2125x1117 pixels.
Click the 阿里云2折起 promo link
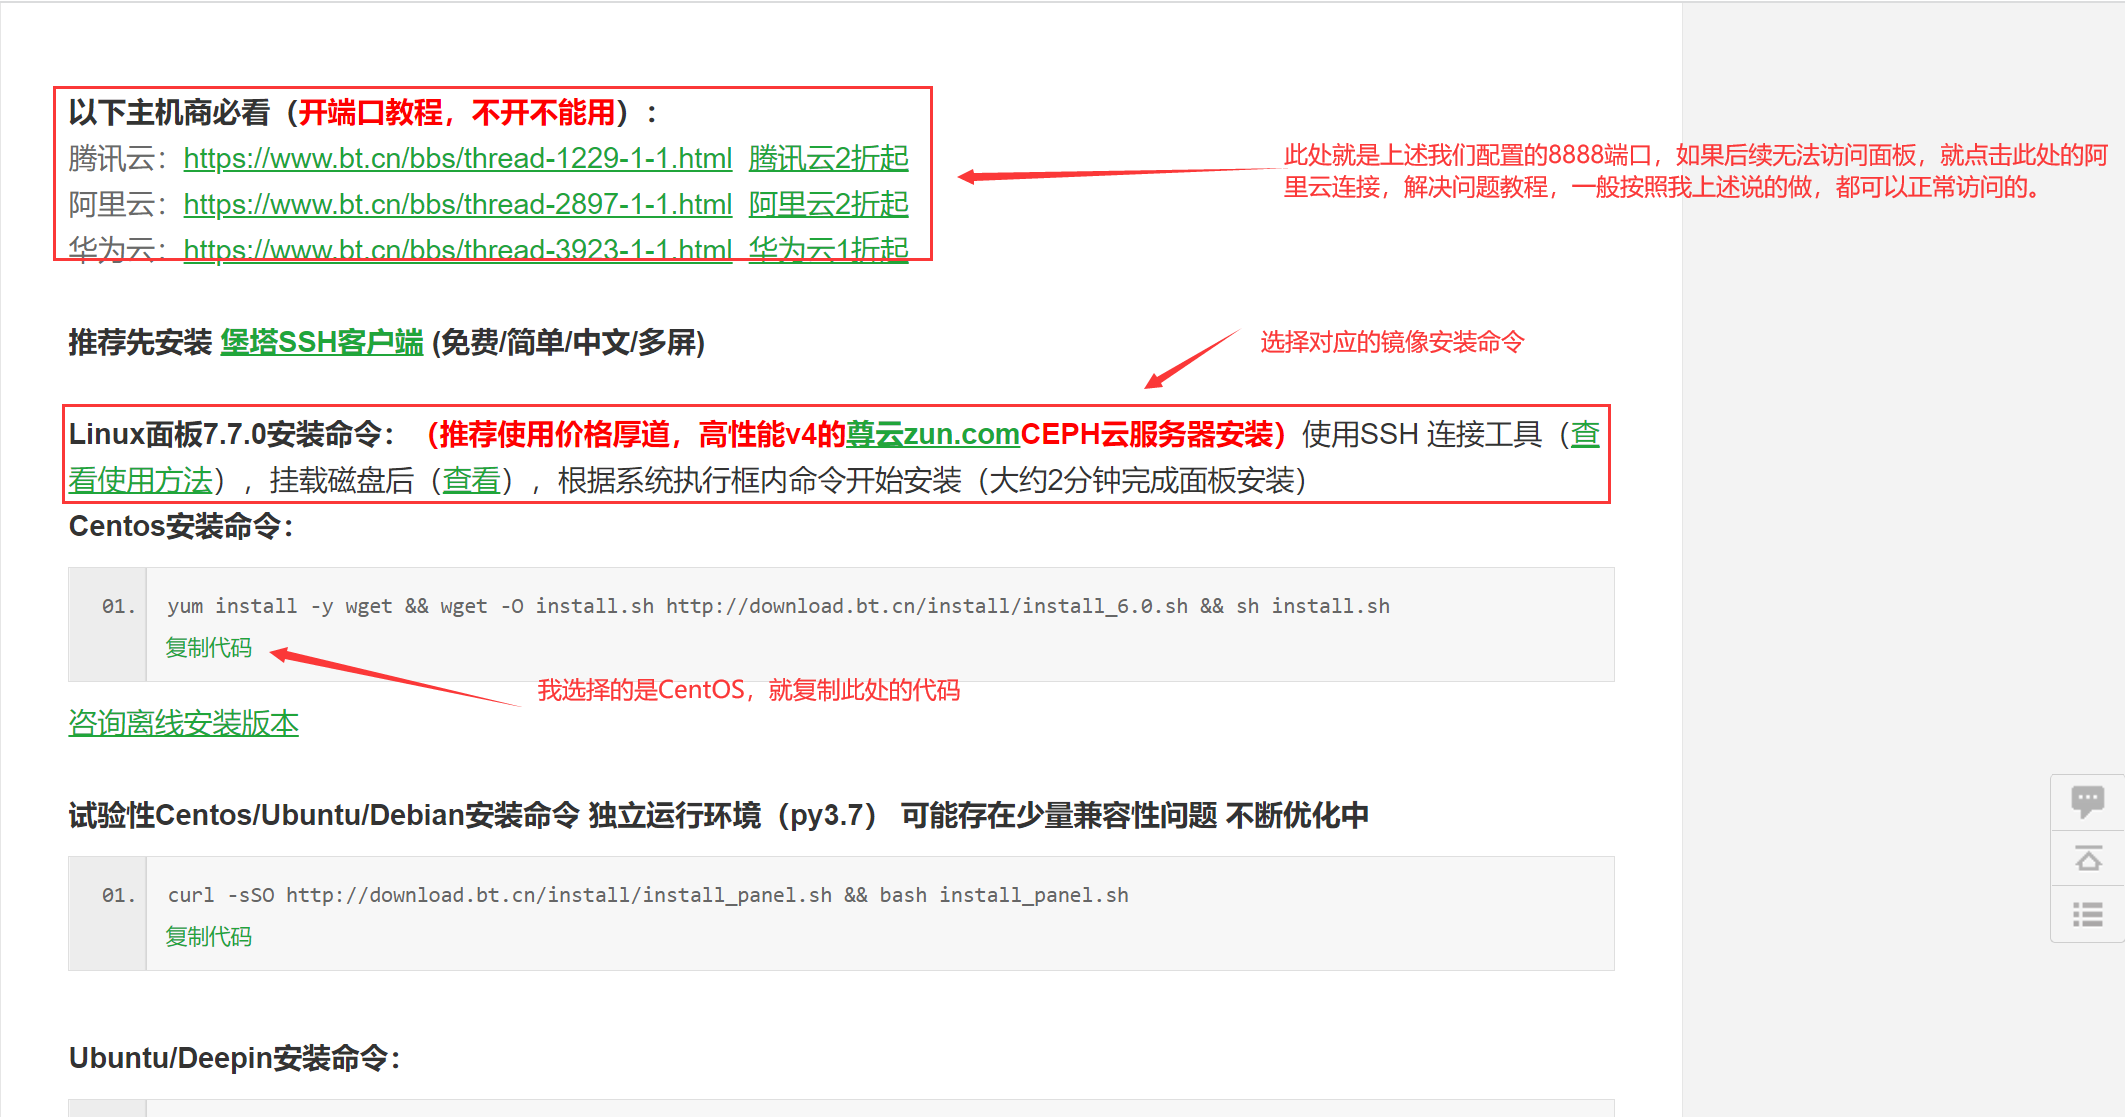click(x=829, y=204)
